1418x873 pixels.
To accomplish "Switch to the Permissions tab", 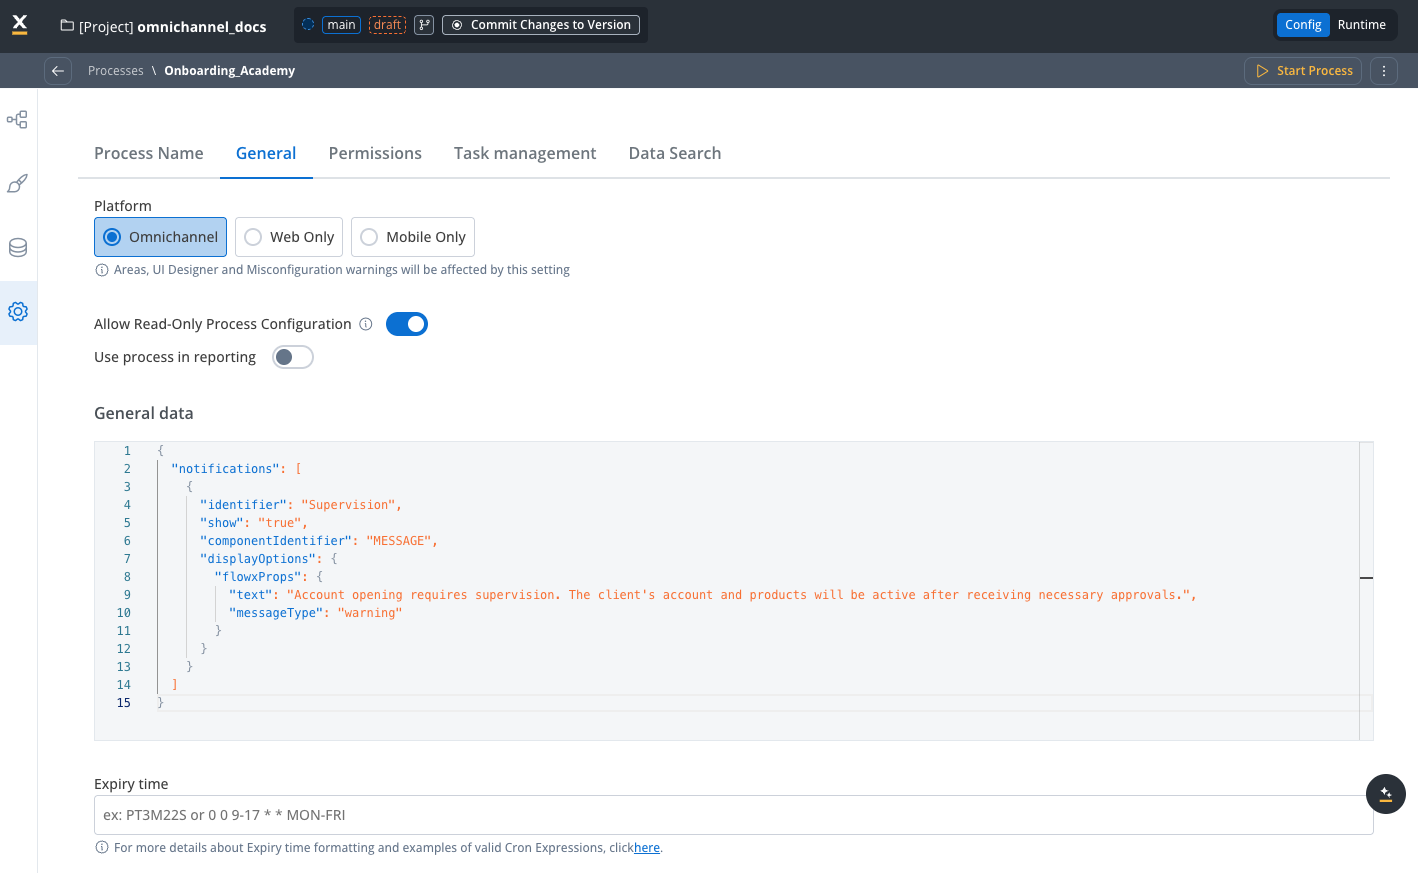I will tap(375, 153).
